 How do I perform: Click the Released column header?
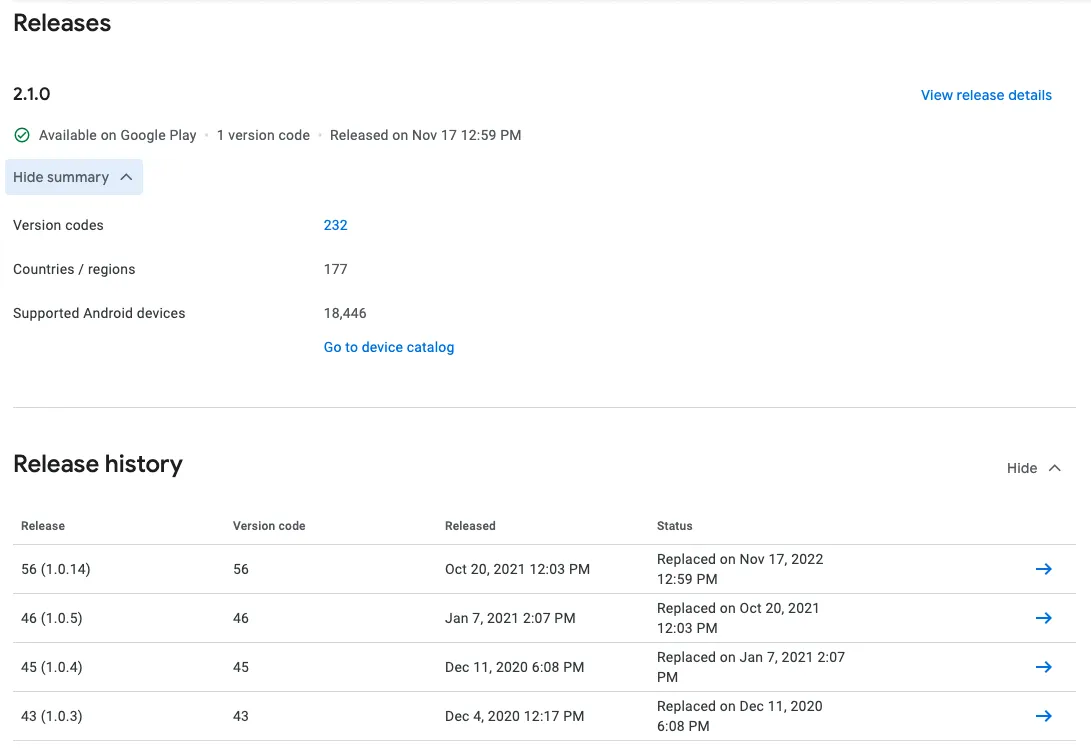pos(470,525)
